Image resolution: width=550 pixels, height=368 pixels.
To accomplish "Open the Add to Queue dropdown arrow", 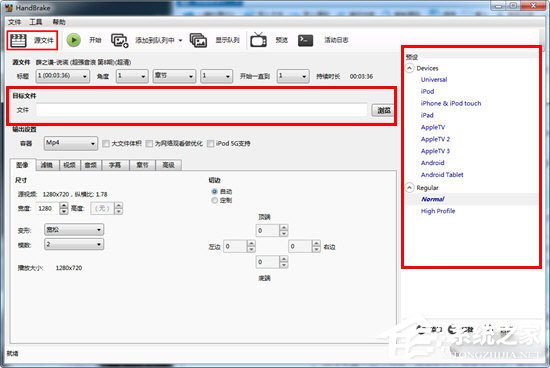I will tap(180, 40).
